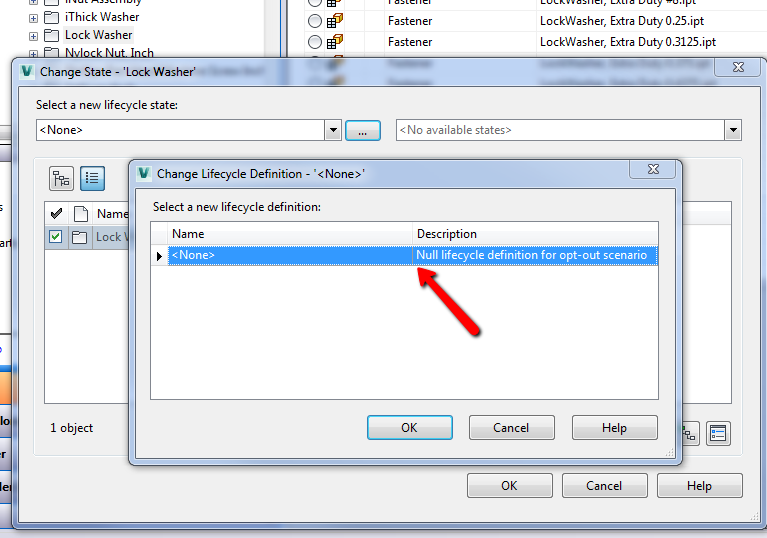
Task: Open the ellipsis browse lifecycle definition button
Action: click(x=362, y=131)
